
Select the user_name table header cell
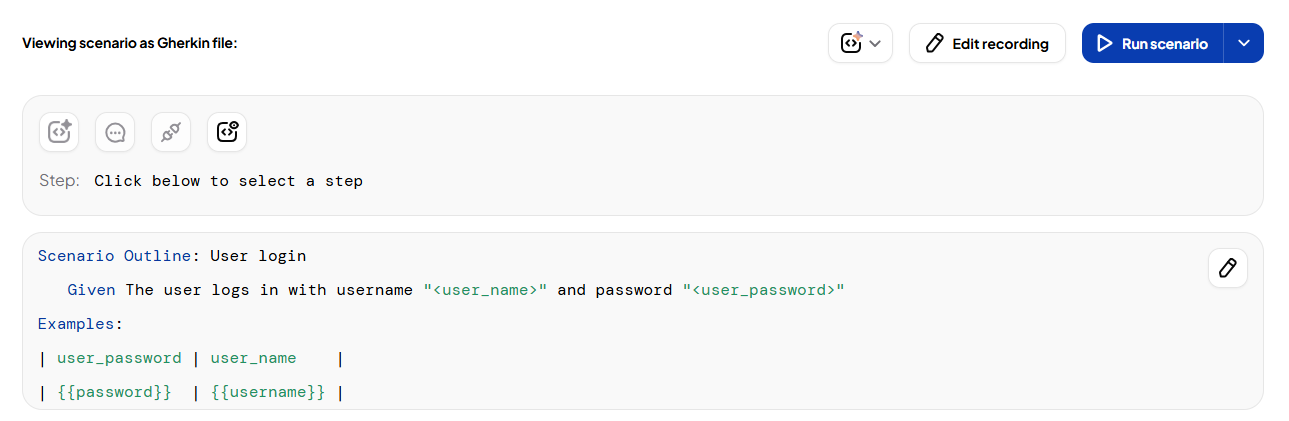(254, 358)
